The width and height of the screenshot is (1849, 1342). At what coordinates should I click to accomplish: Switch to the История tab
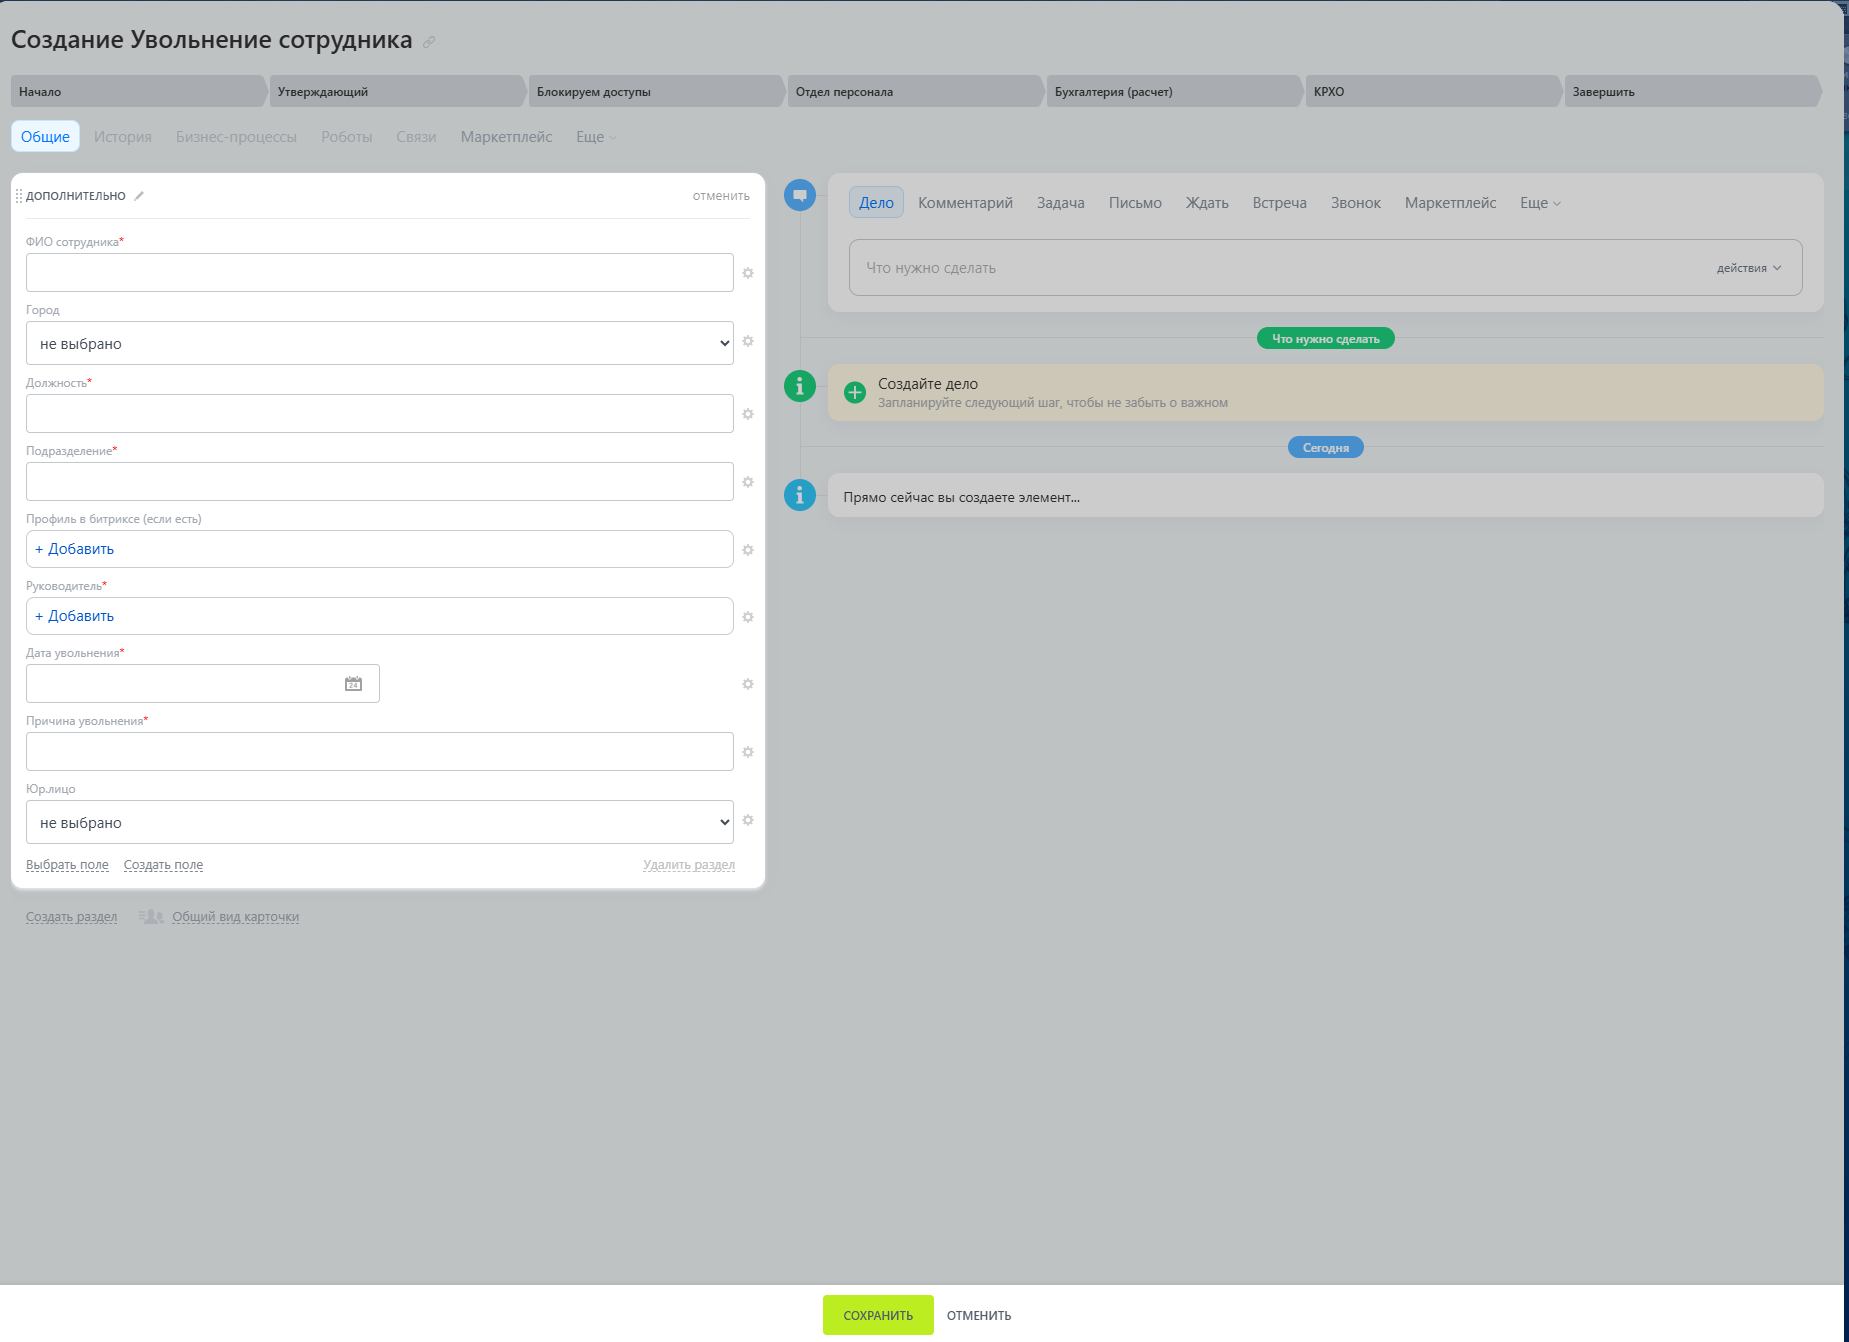click(x=123, y=137)
